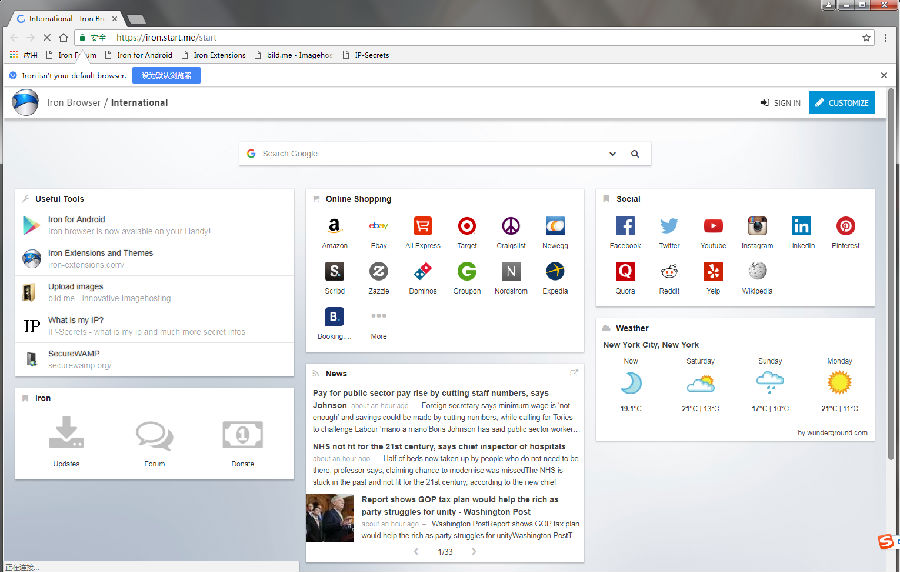Click the Facebook icon in Social
900x572 pixels.
[x=625, y=226]
